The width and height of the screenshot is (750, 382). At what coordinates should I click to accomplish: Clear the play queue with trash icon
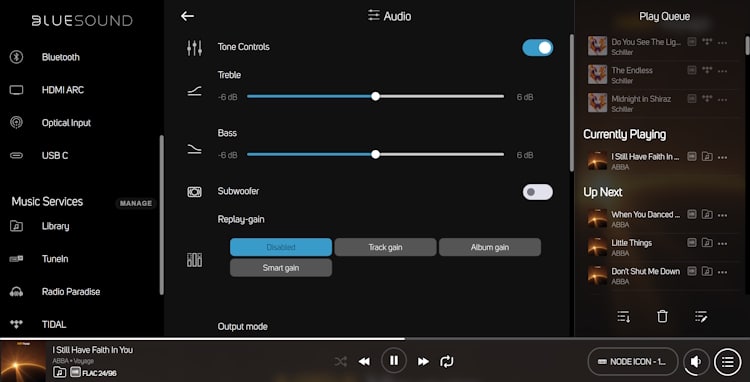[x=662, y=317]
